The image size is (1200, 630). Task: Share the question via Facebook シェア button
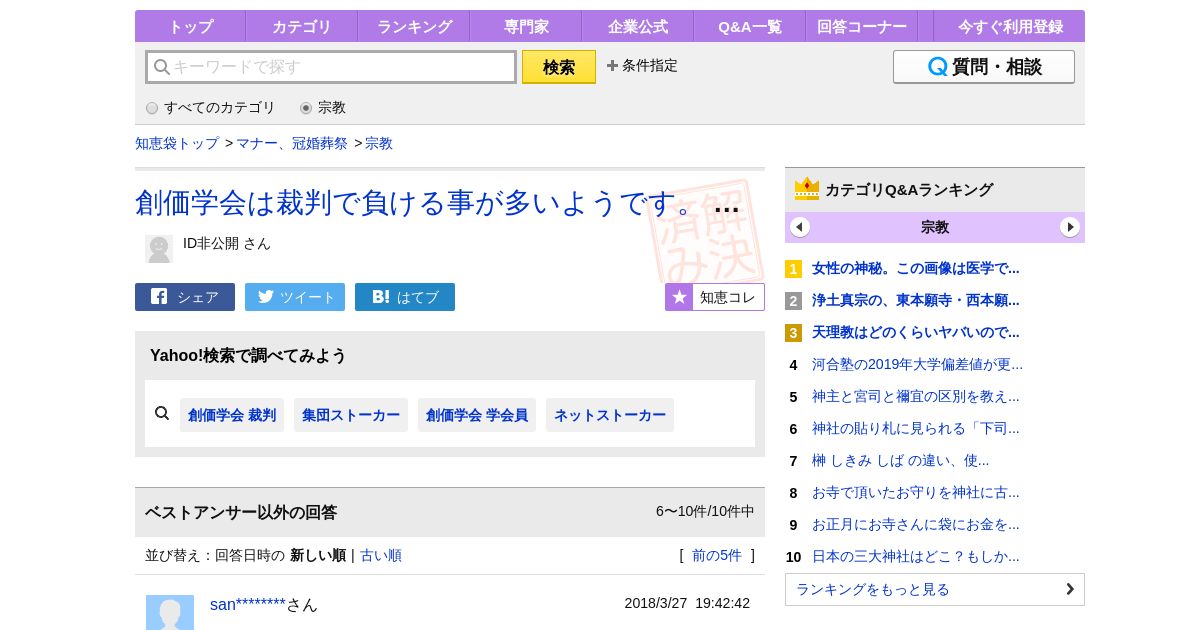185,297
